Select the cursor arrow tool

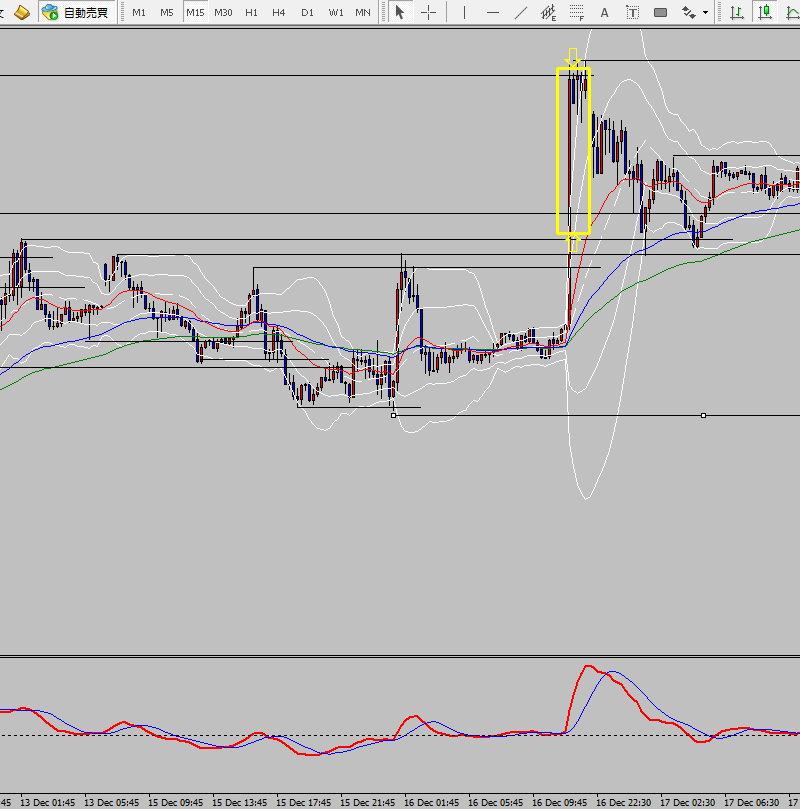pyautogui.click(x=400, y=12)
